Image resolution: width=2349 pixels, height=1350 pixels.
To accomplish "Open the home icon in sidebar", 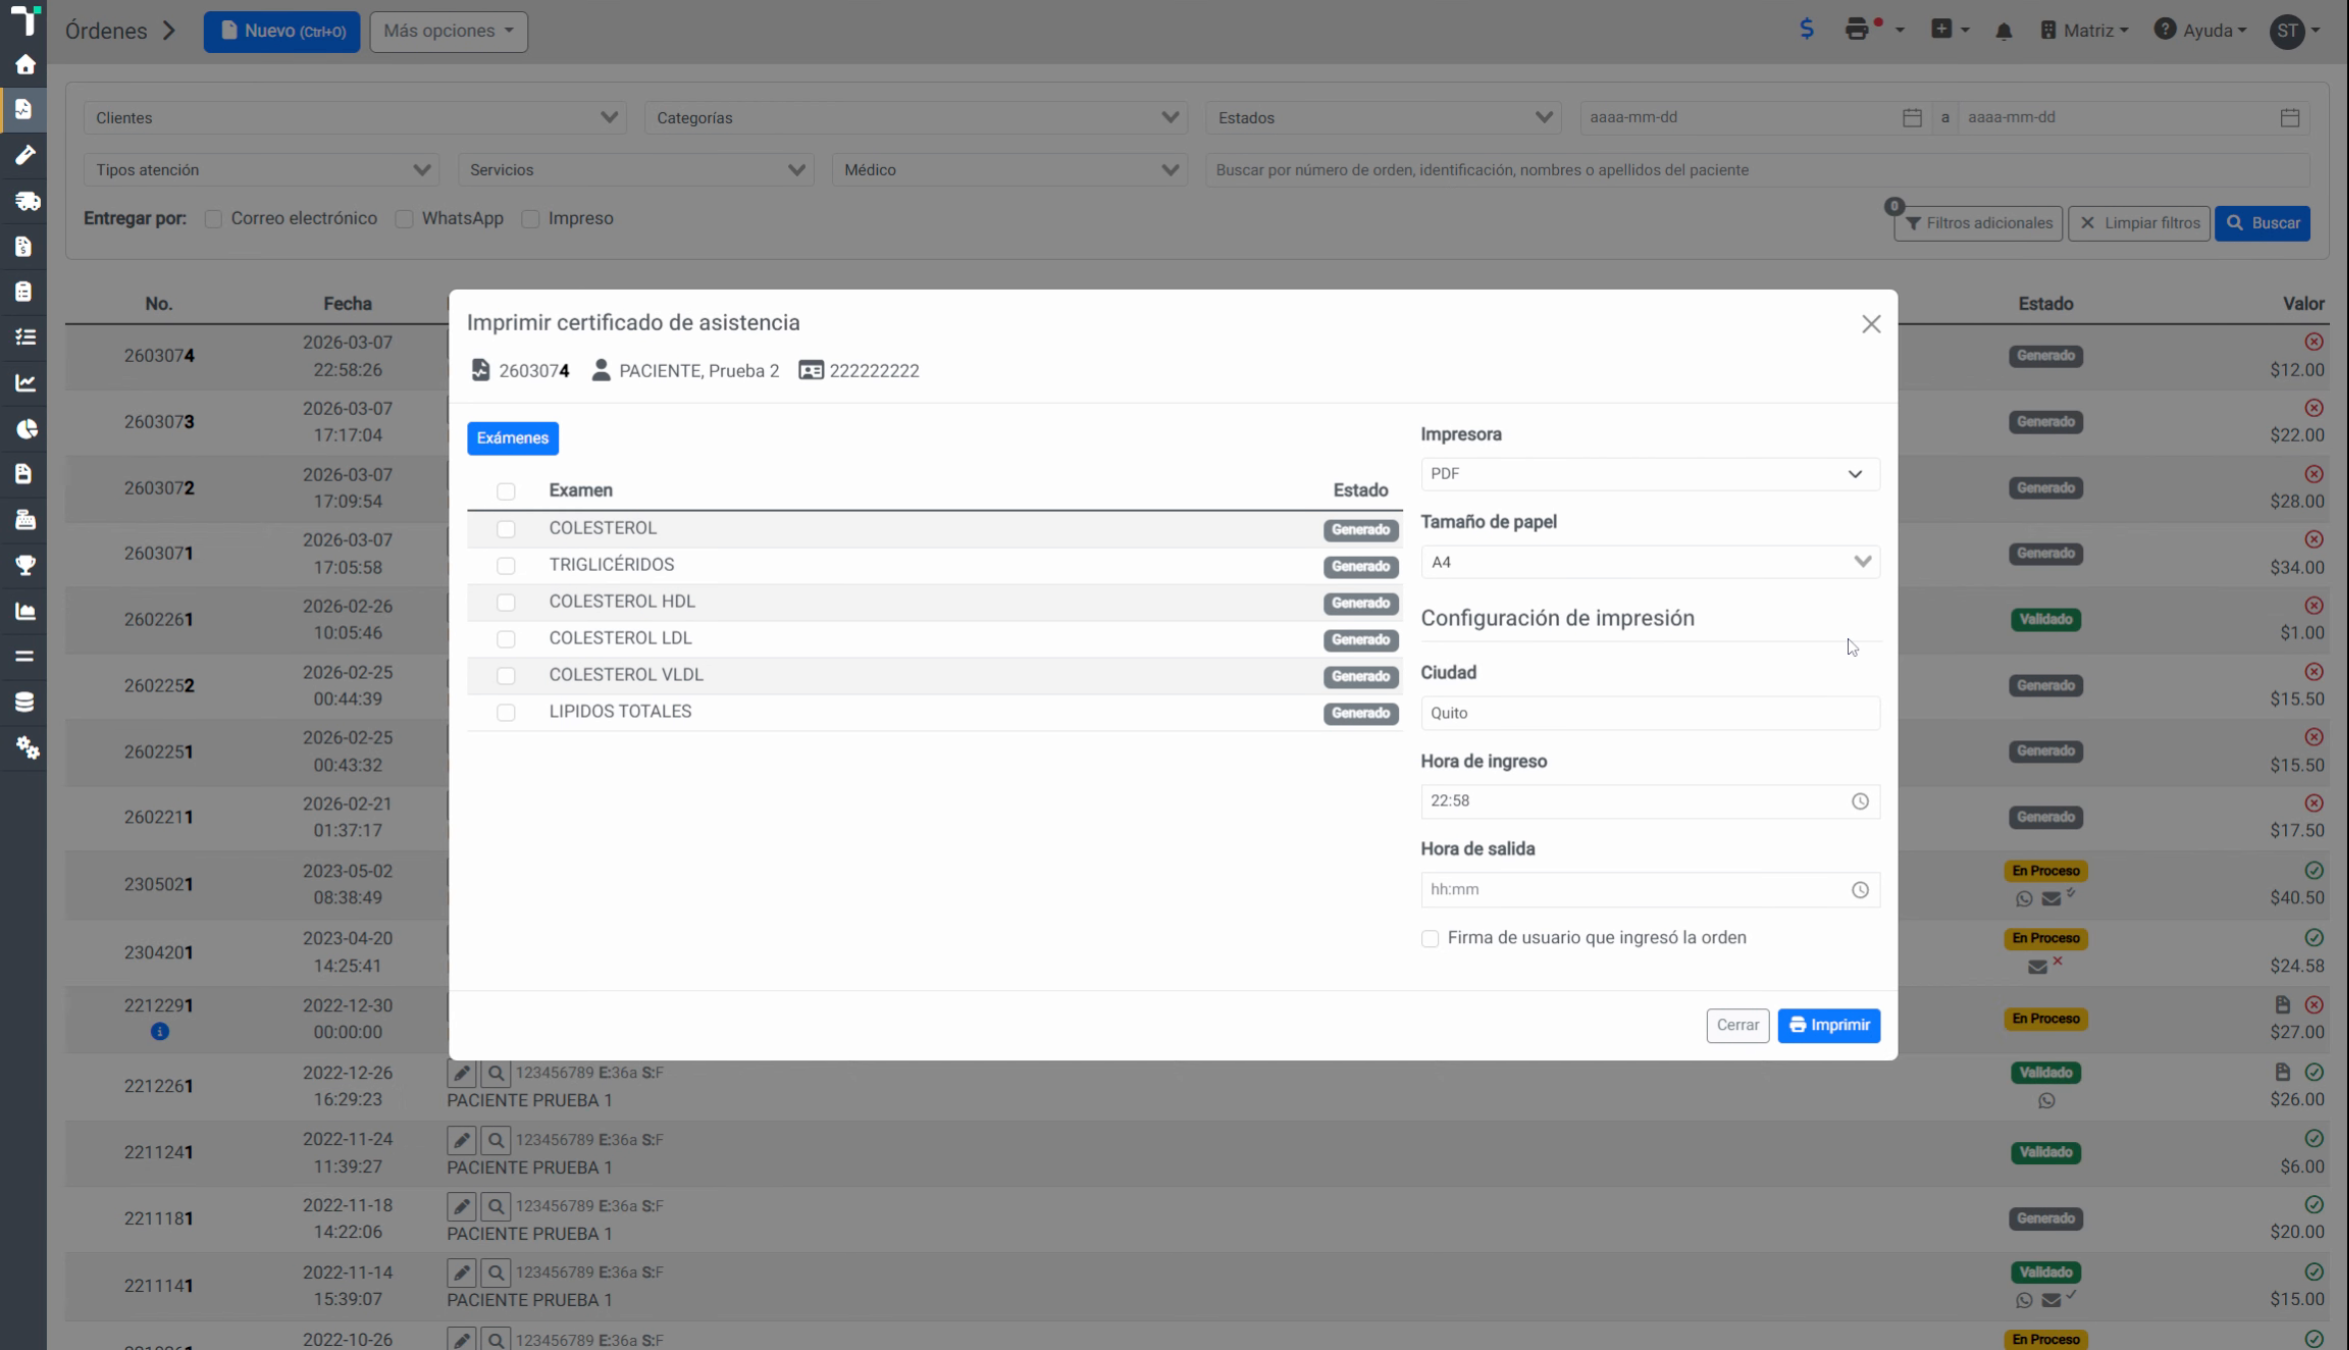I will pyautogui.click(x=24, y=65).
